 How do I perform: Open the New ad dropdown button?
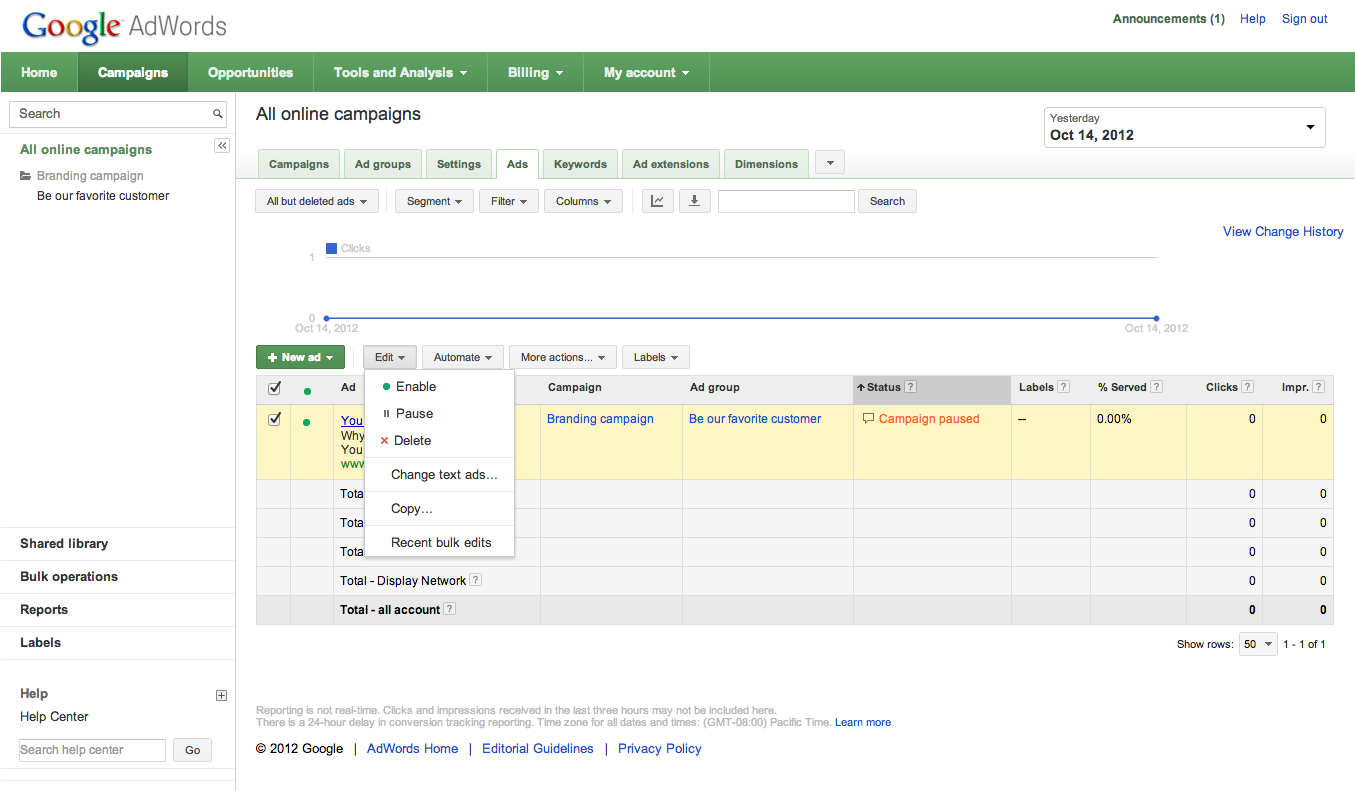click(x=300, y=357)
